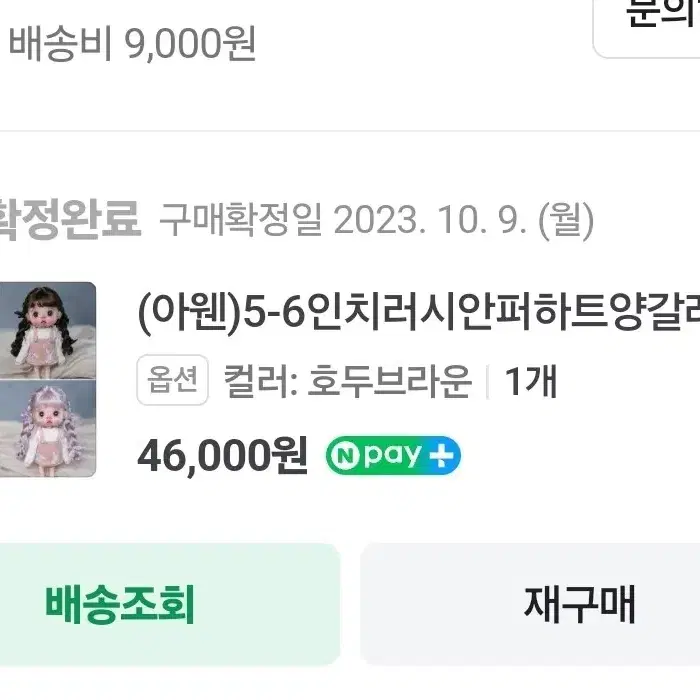The height and width of the screenshot is (700, 700).
Task: Reorder item with the 재구매 button
Action: (530, 605)
